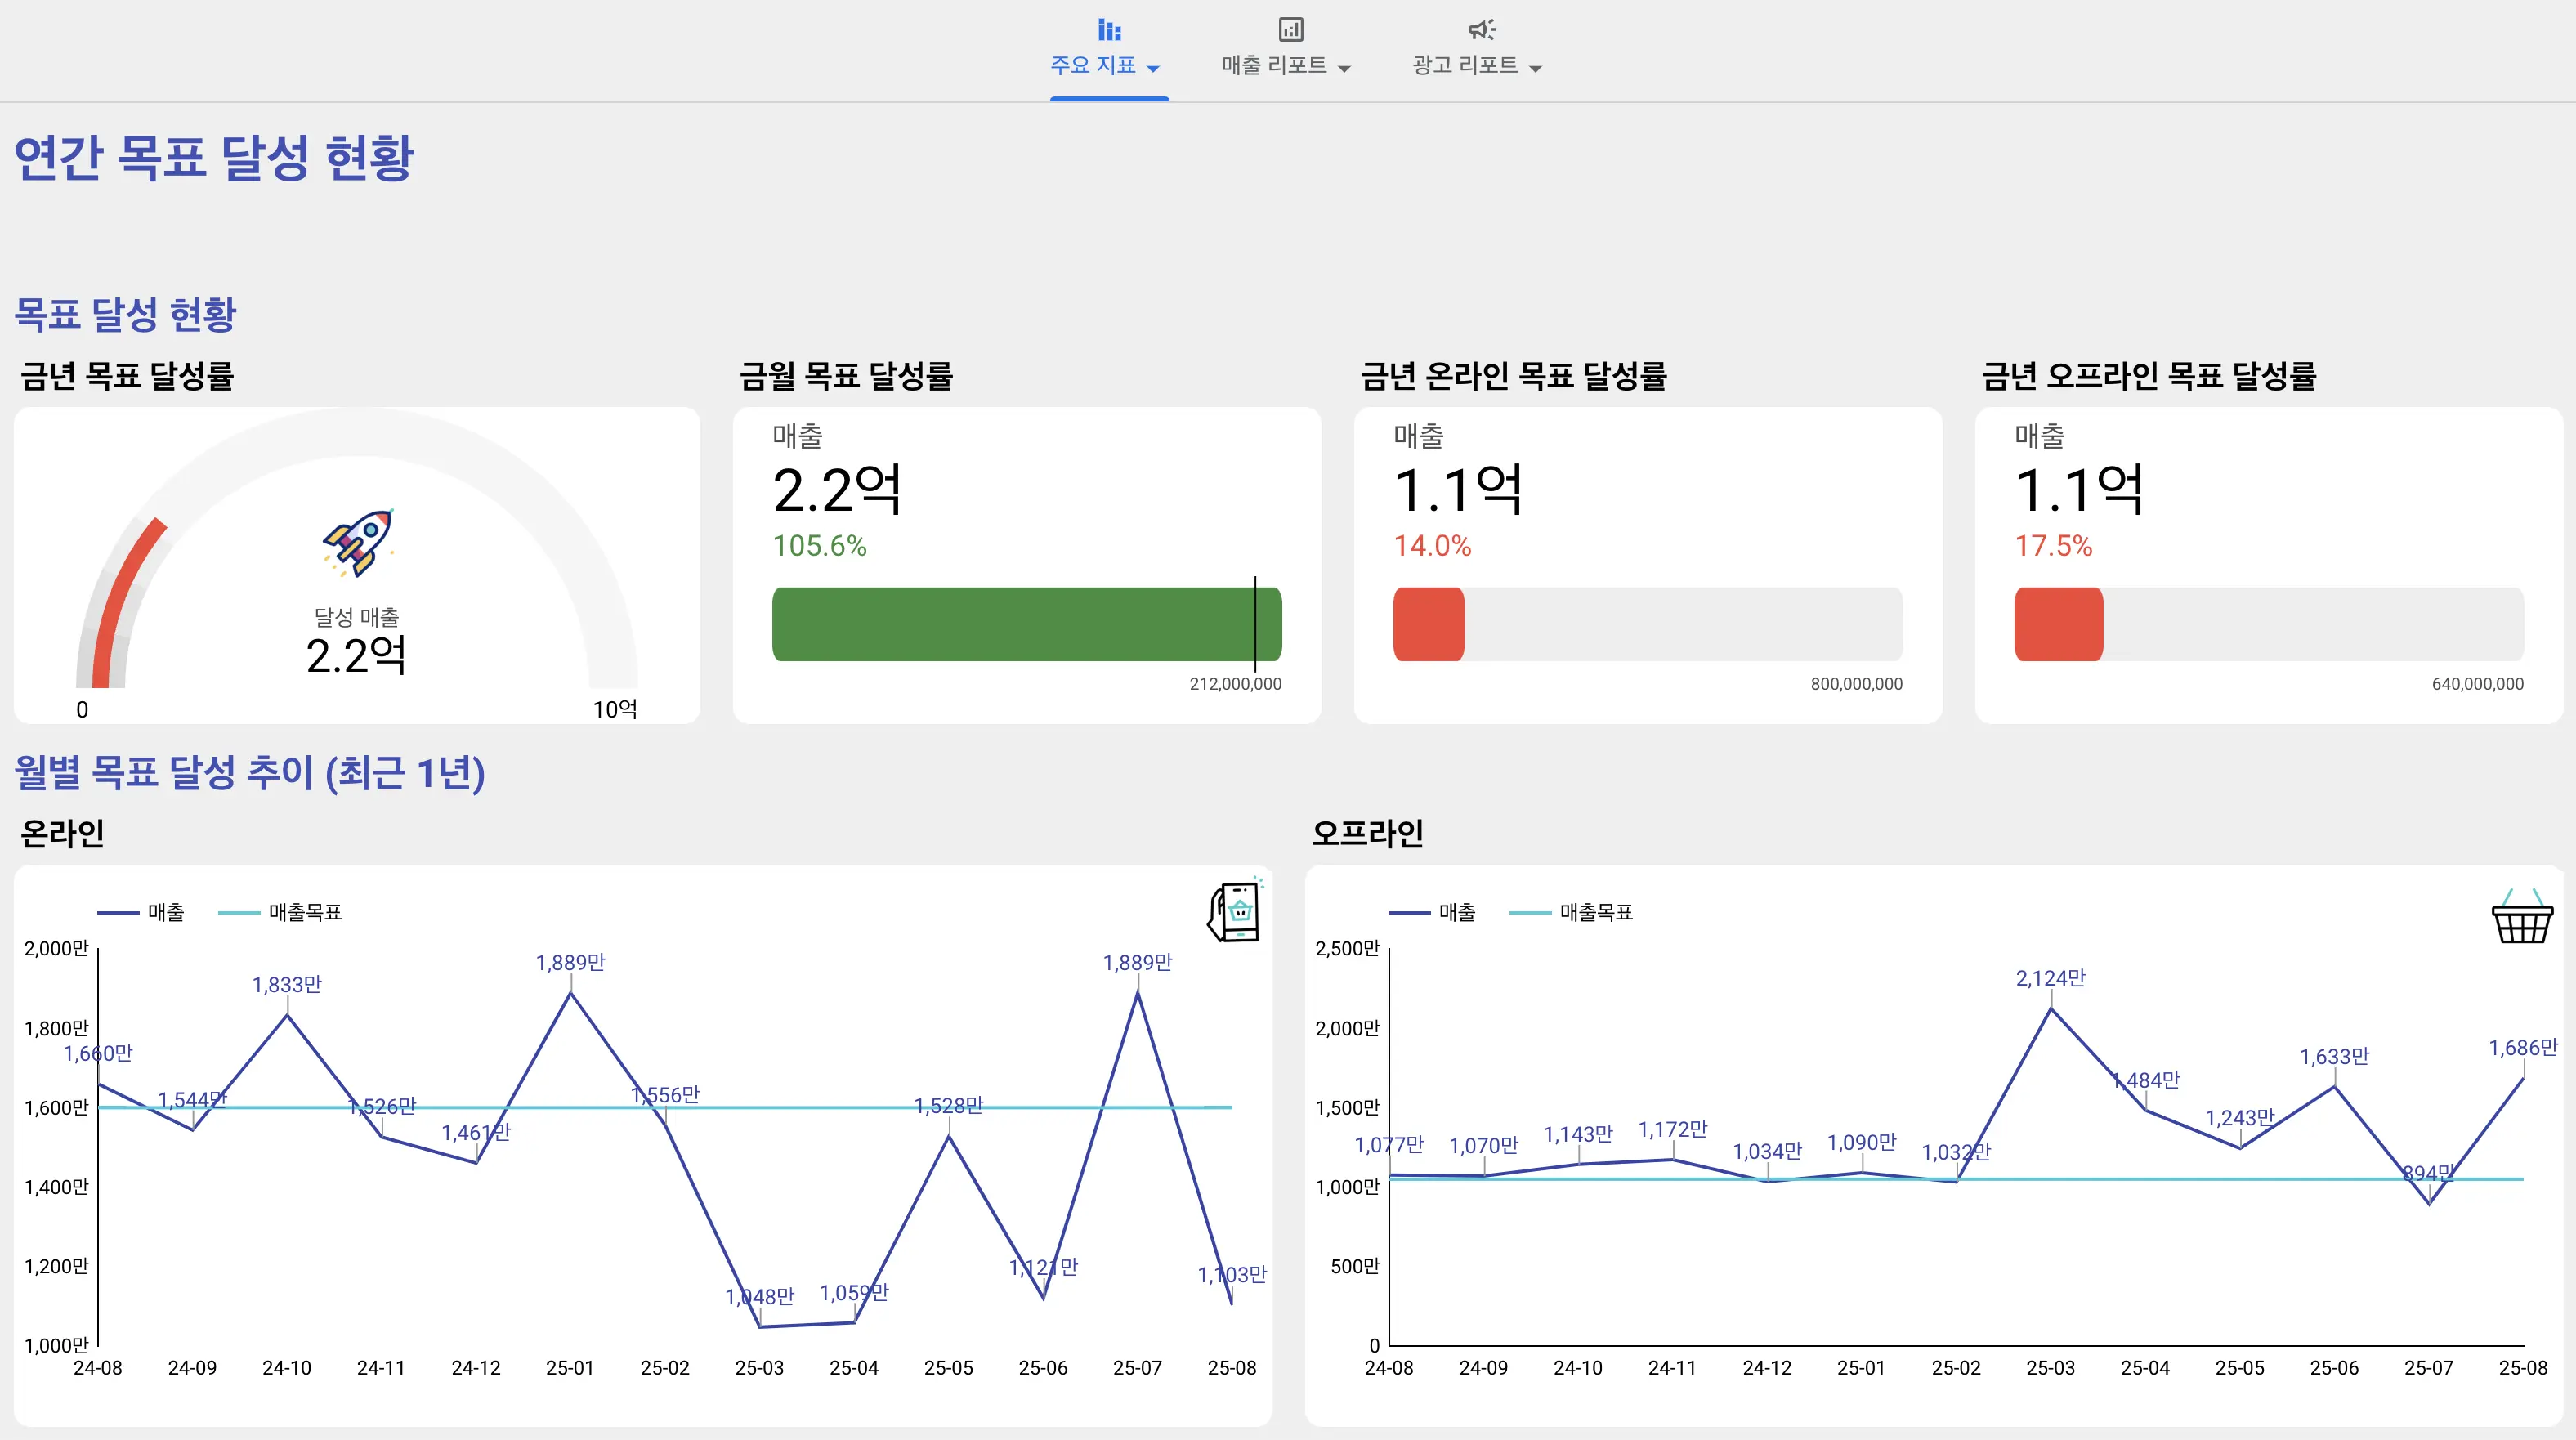Viewport: 2576px width, 1440px height.
Task: Click the rocket icon in the gauge chart
Action: 359,545
